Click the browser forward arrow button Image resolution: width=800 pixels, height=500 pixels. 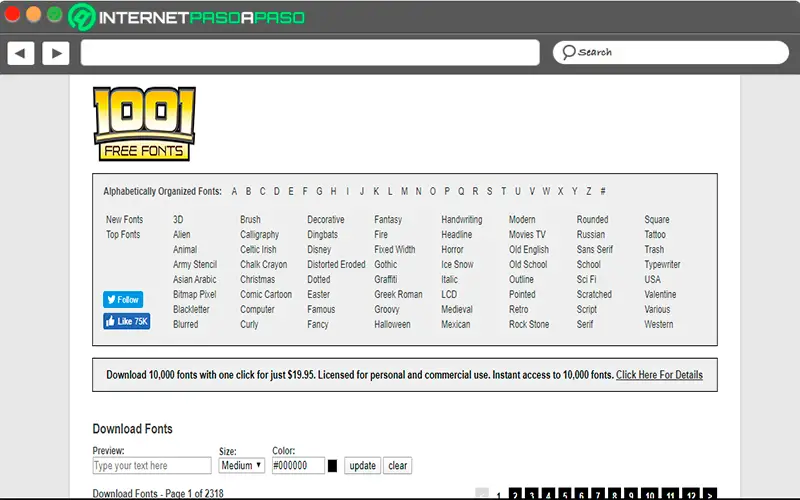56,53
